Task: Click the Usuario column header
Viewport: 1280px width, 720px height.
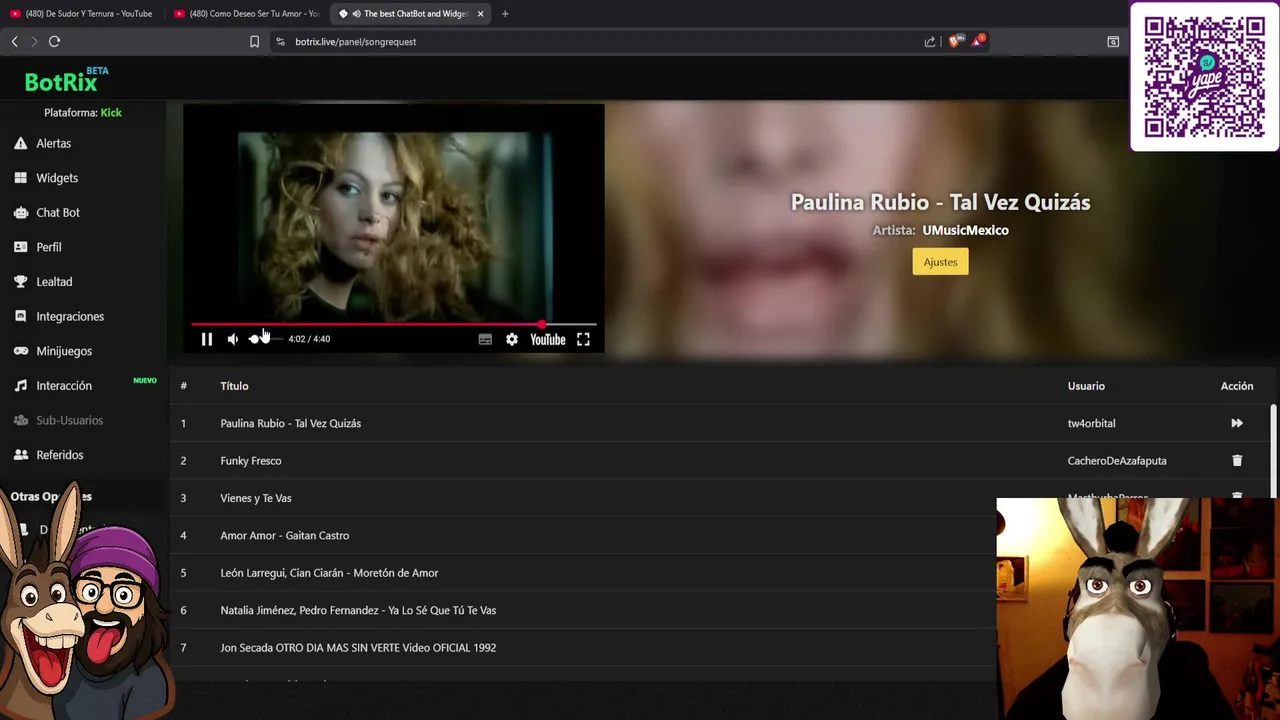Action: (1086, 386)
